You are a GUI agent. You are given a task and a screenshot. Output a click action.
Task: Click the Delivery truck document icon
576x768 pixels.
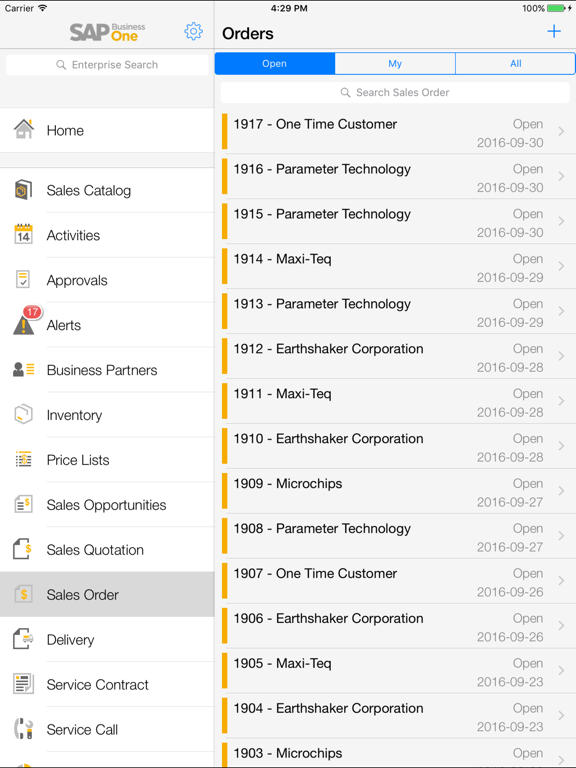click(x=23, y=639)
